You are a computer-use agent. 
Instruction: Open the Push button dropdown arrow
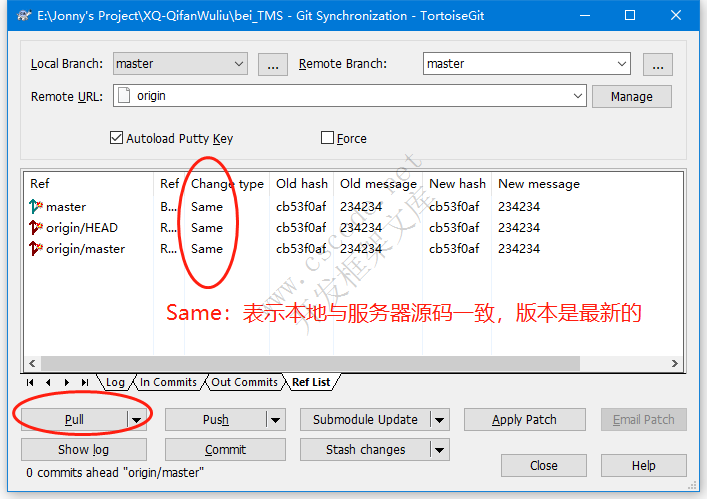coord(275,420)
